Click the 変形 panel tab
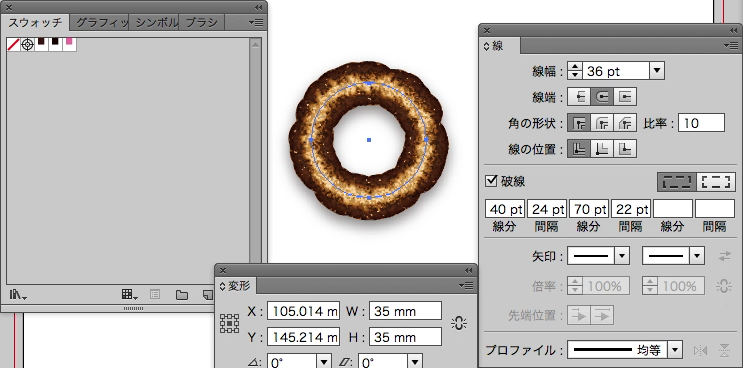The height and width of the screenshot is (368, 743). tap(236, 286)
